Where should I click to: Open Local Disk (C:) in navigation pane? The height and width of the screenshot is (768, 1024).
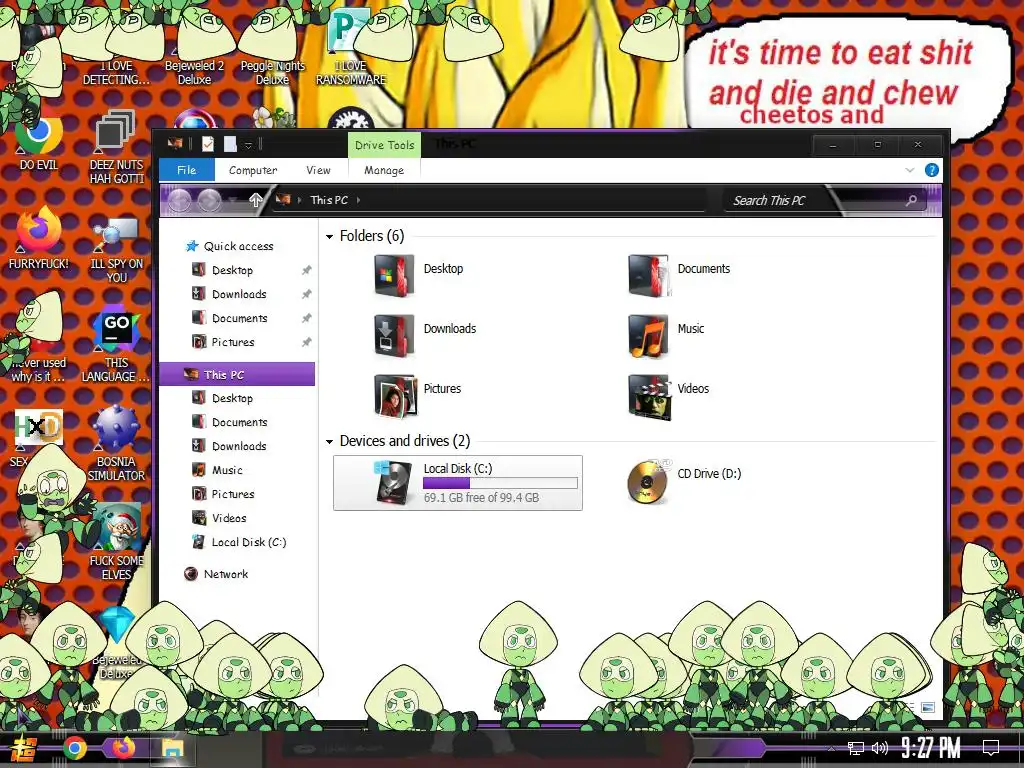(x=249, y=542)
